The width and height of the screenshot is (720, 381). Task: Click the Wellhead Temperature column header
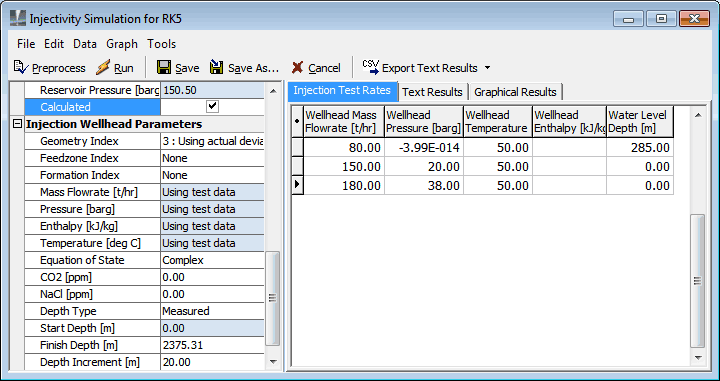pos(497,121)
